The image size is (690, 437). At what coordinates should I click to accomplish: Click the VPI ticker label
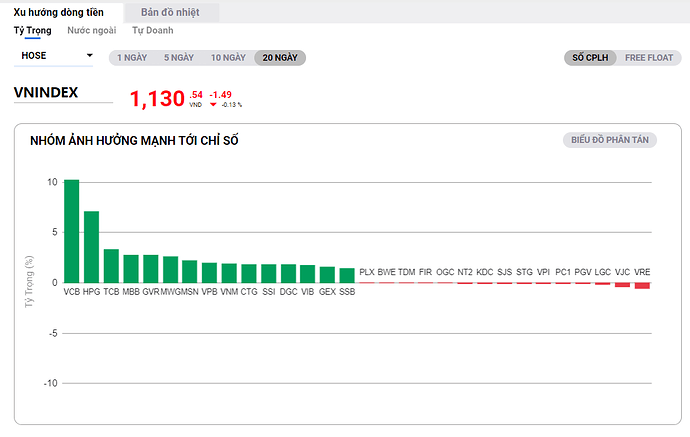pos(543,272)
